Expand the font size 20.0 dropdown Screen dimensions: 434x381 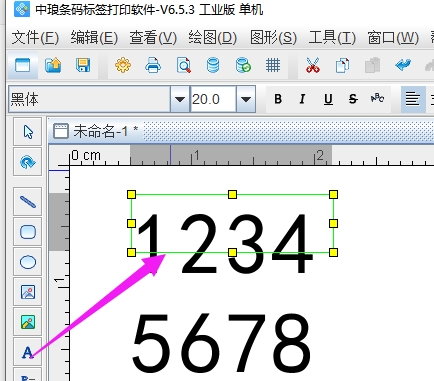pos(246,99)
